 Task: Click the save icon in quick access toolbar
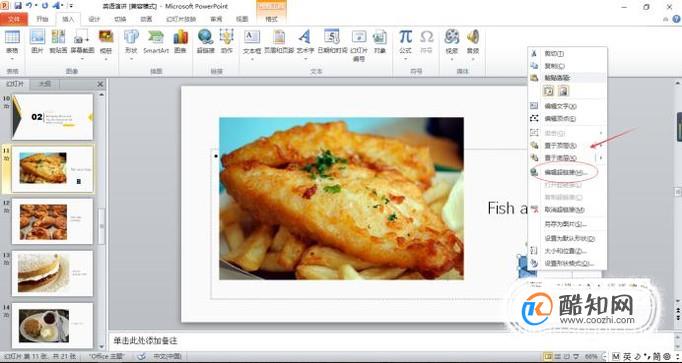(18, 6)
